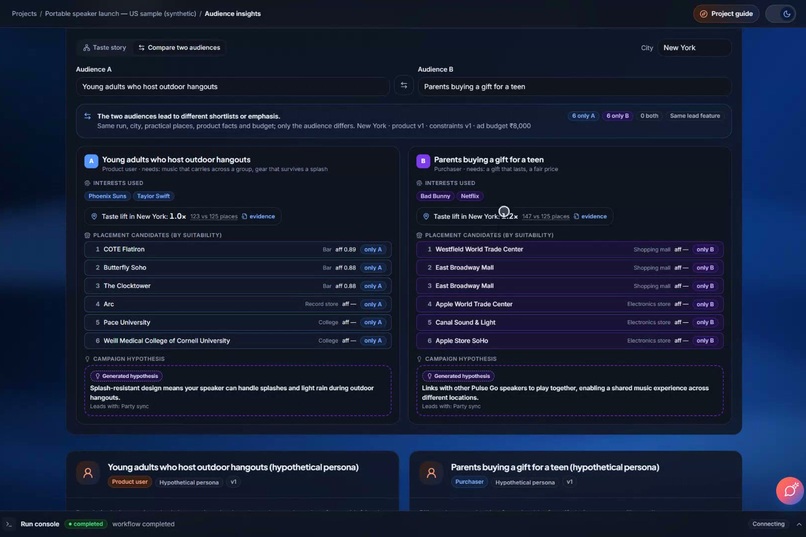Screen dimensions: 806x537
Task: Toggle the dark mode moon switch
Action: 780,14
